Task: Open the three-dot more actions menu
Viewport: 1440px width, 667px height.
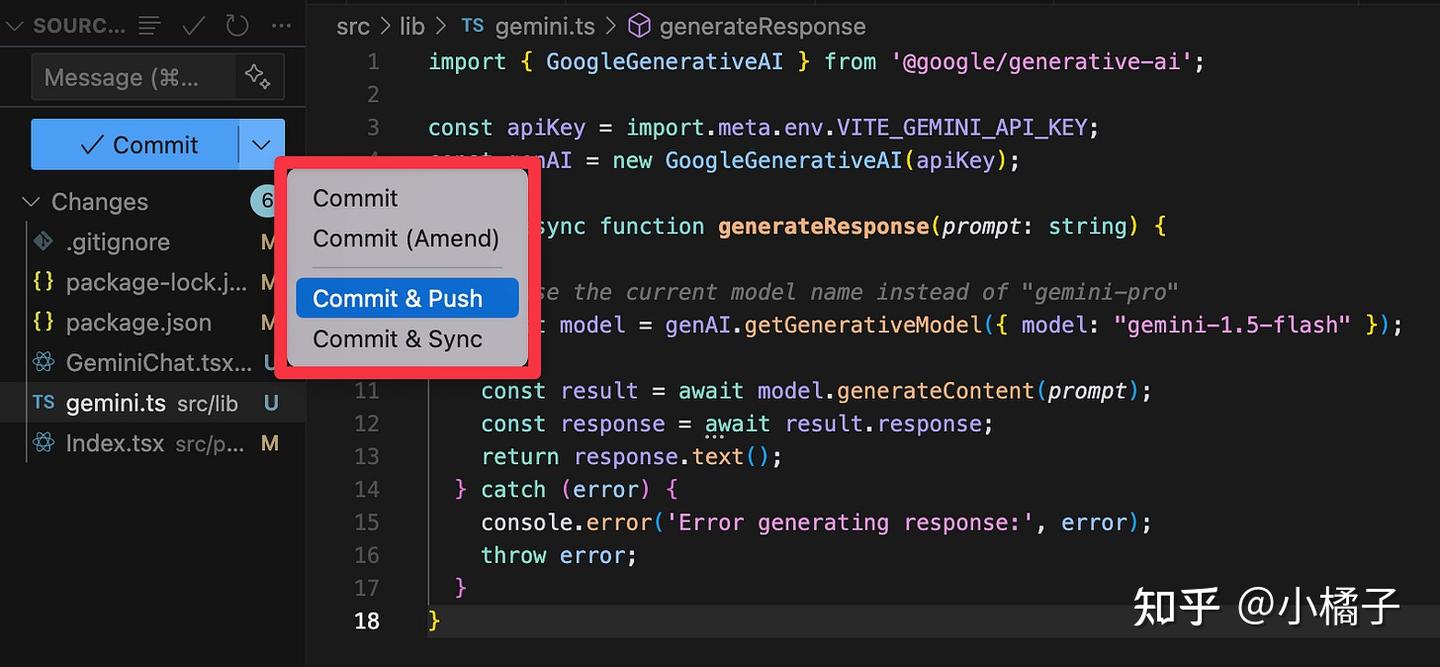Action: pyautogui.click(x=281, y=26)
